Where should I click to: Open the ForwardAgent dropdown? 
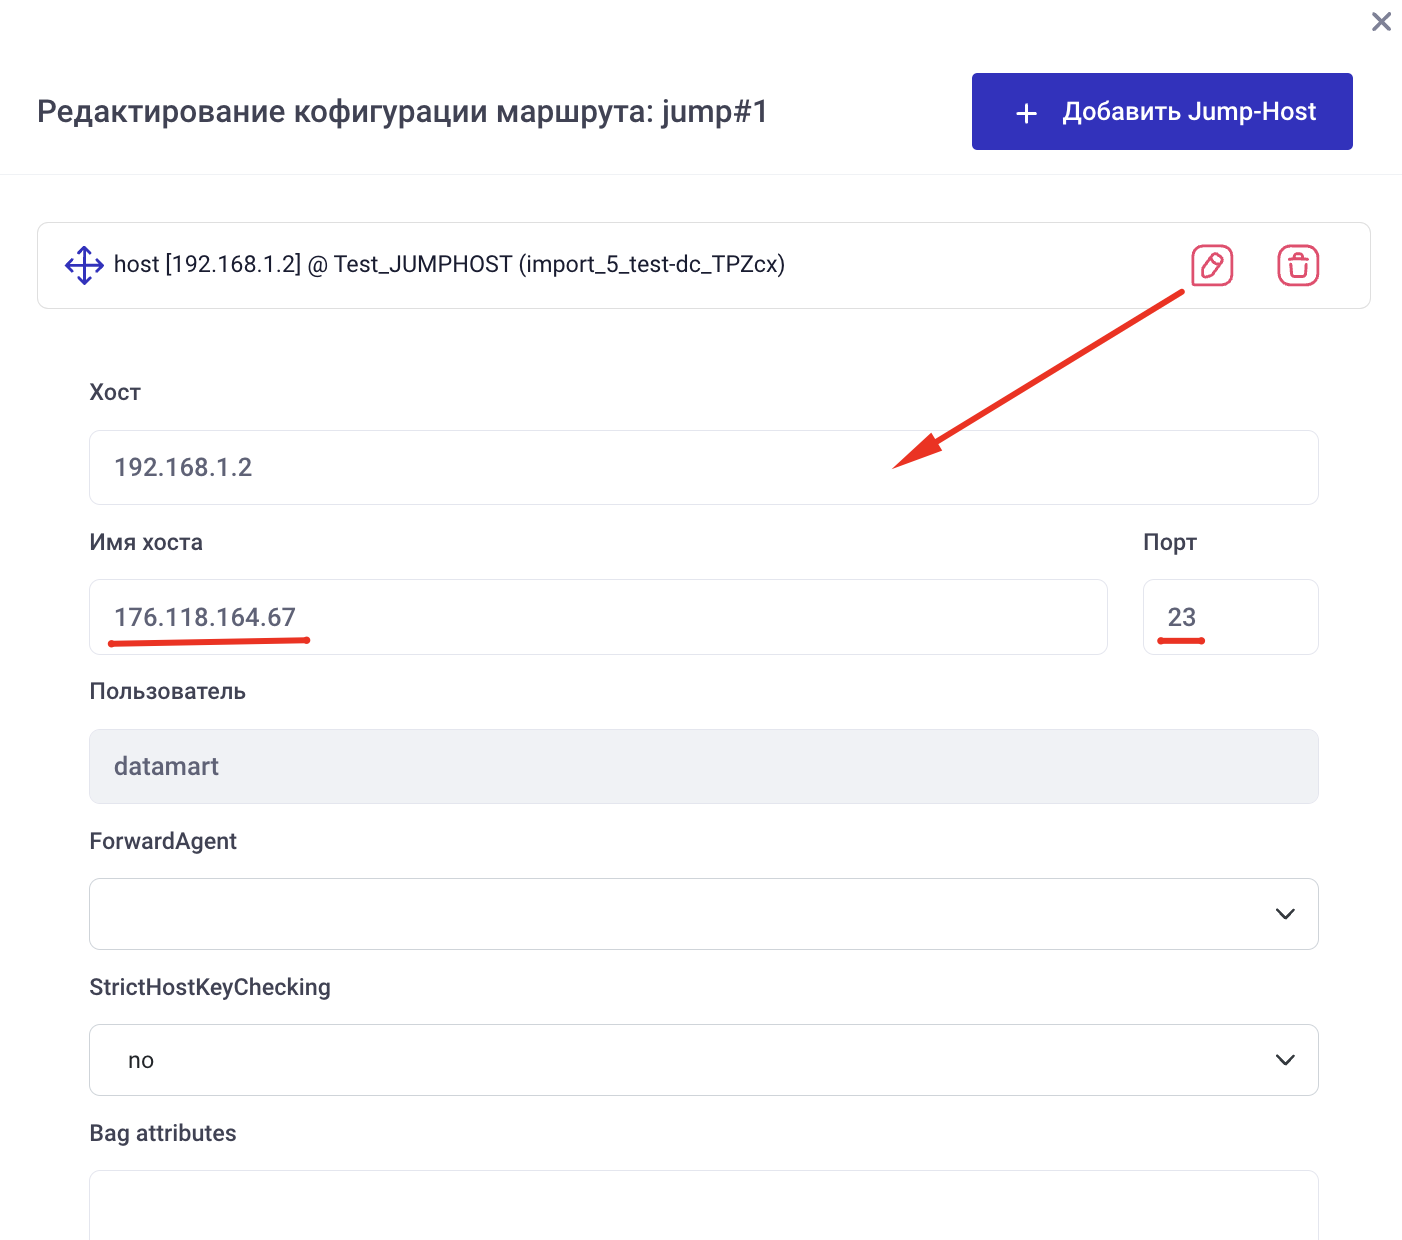[680, 914]
